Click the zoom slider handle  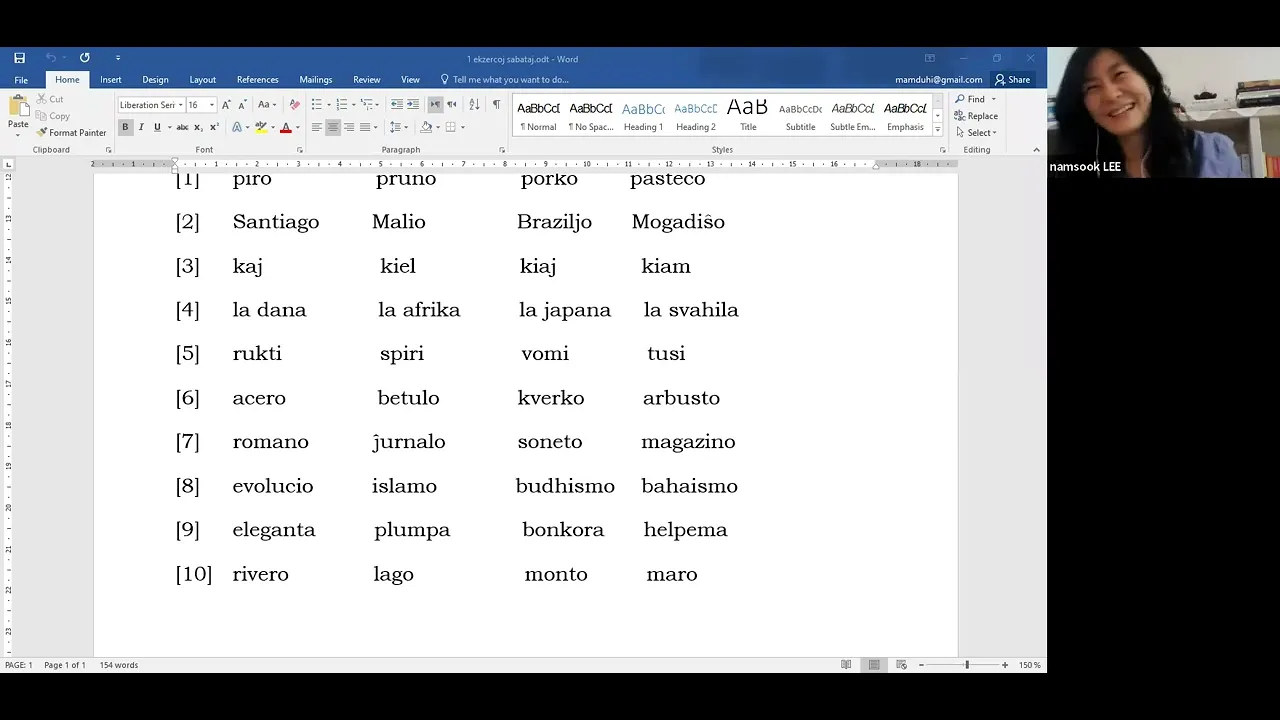tap(967, 665)
